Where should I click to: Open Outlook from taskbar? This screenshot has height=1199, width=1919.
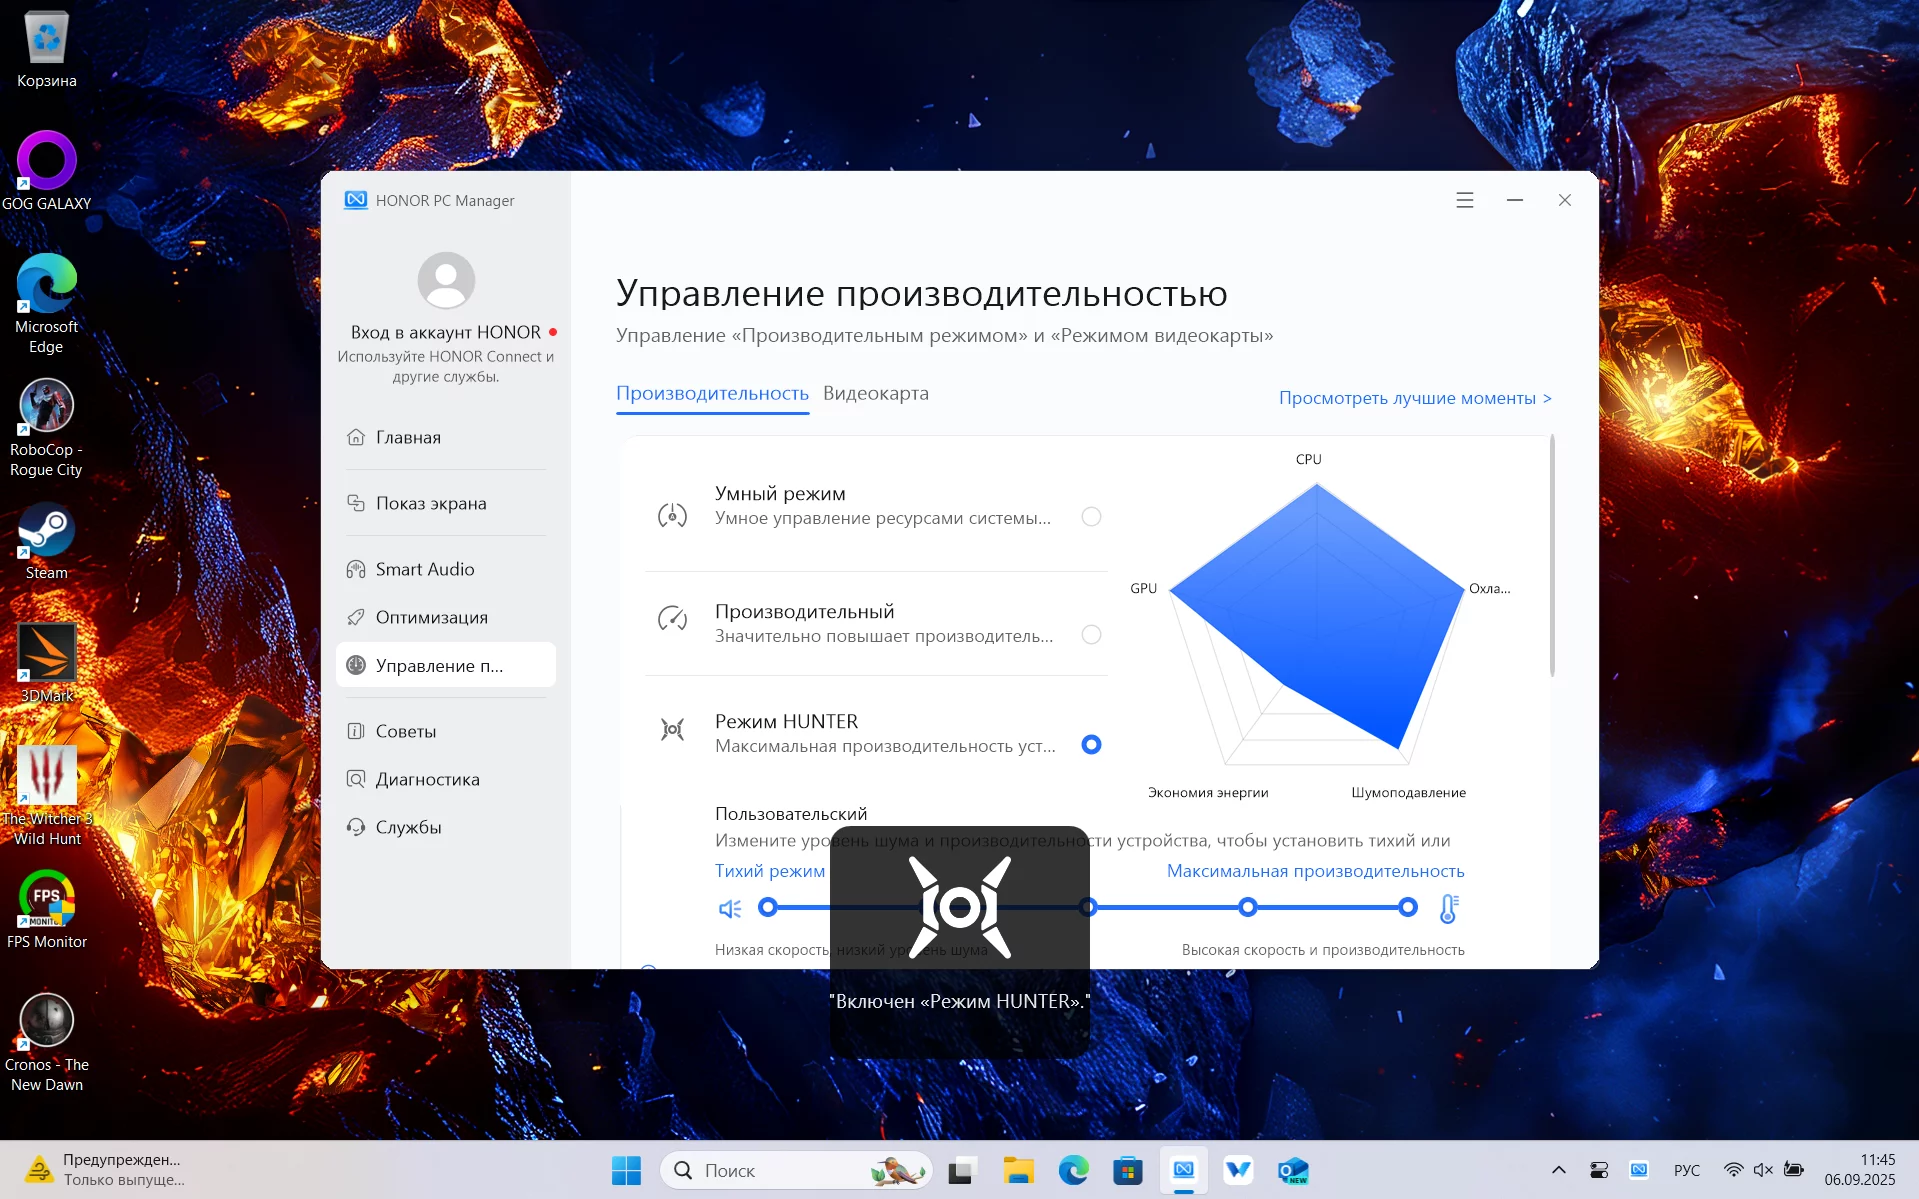(x=1293, y=1170)
